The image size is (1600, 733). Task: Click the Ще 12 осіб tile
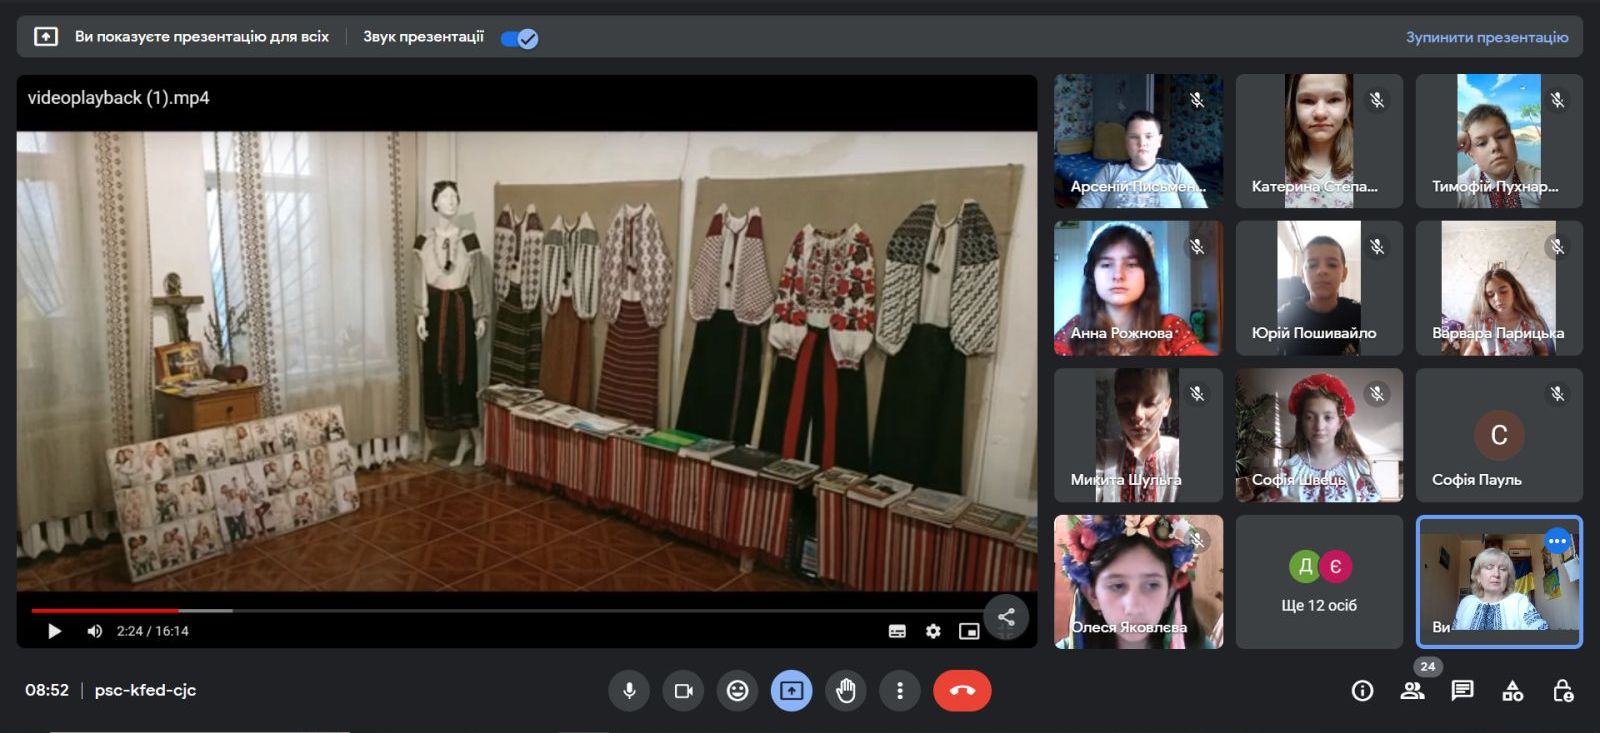tap(1319, 582)
